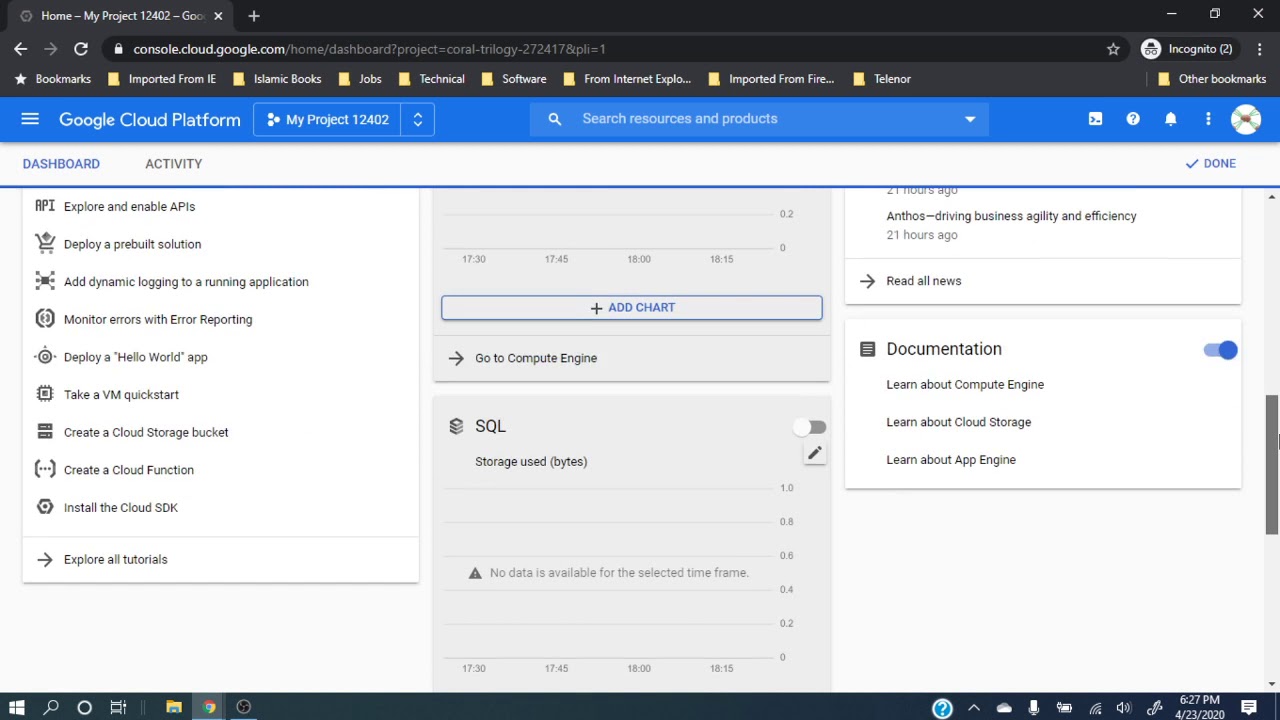
Task: Open the Jobs bookmarks folder
Action: tap(360, 79)
